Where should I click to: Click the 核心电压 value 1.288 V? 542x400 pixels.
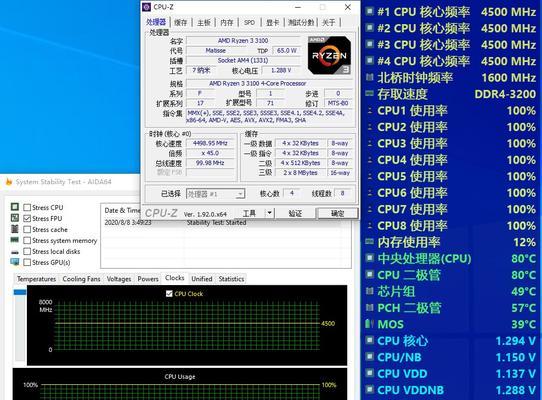pyautogui.click(x=281, y=70)
